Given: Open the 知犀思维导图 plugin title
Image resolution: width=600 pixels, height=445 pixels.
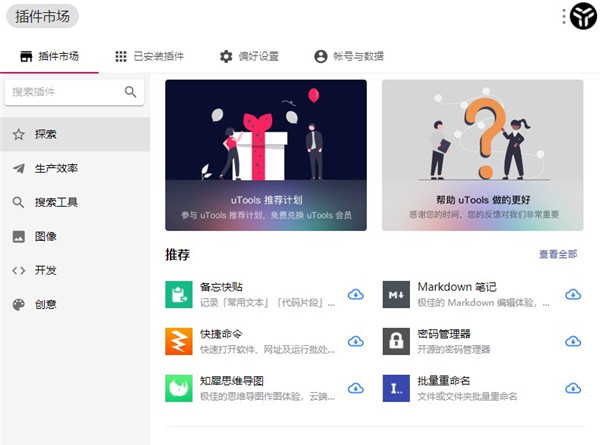Looking at the screenshot, I should click(x=232, y=381).
